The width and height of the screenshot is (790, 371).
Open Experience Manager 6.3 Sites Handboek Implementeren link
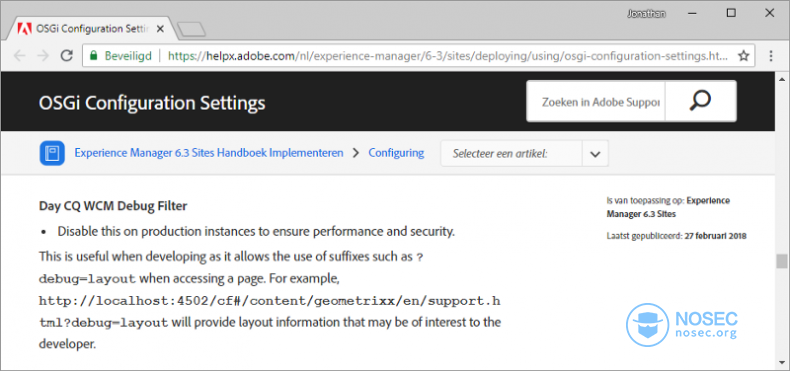click(209, 153)
